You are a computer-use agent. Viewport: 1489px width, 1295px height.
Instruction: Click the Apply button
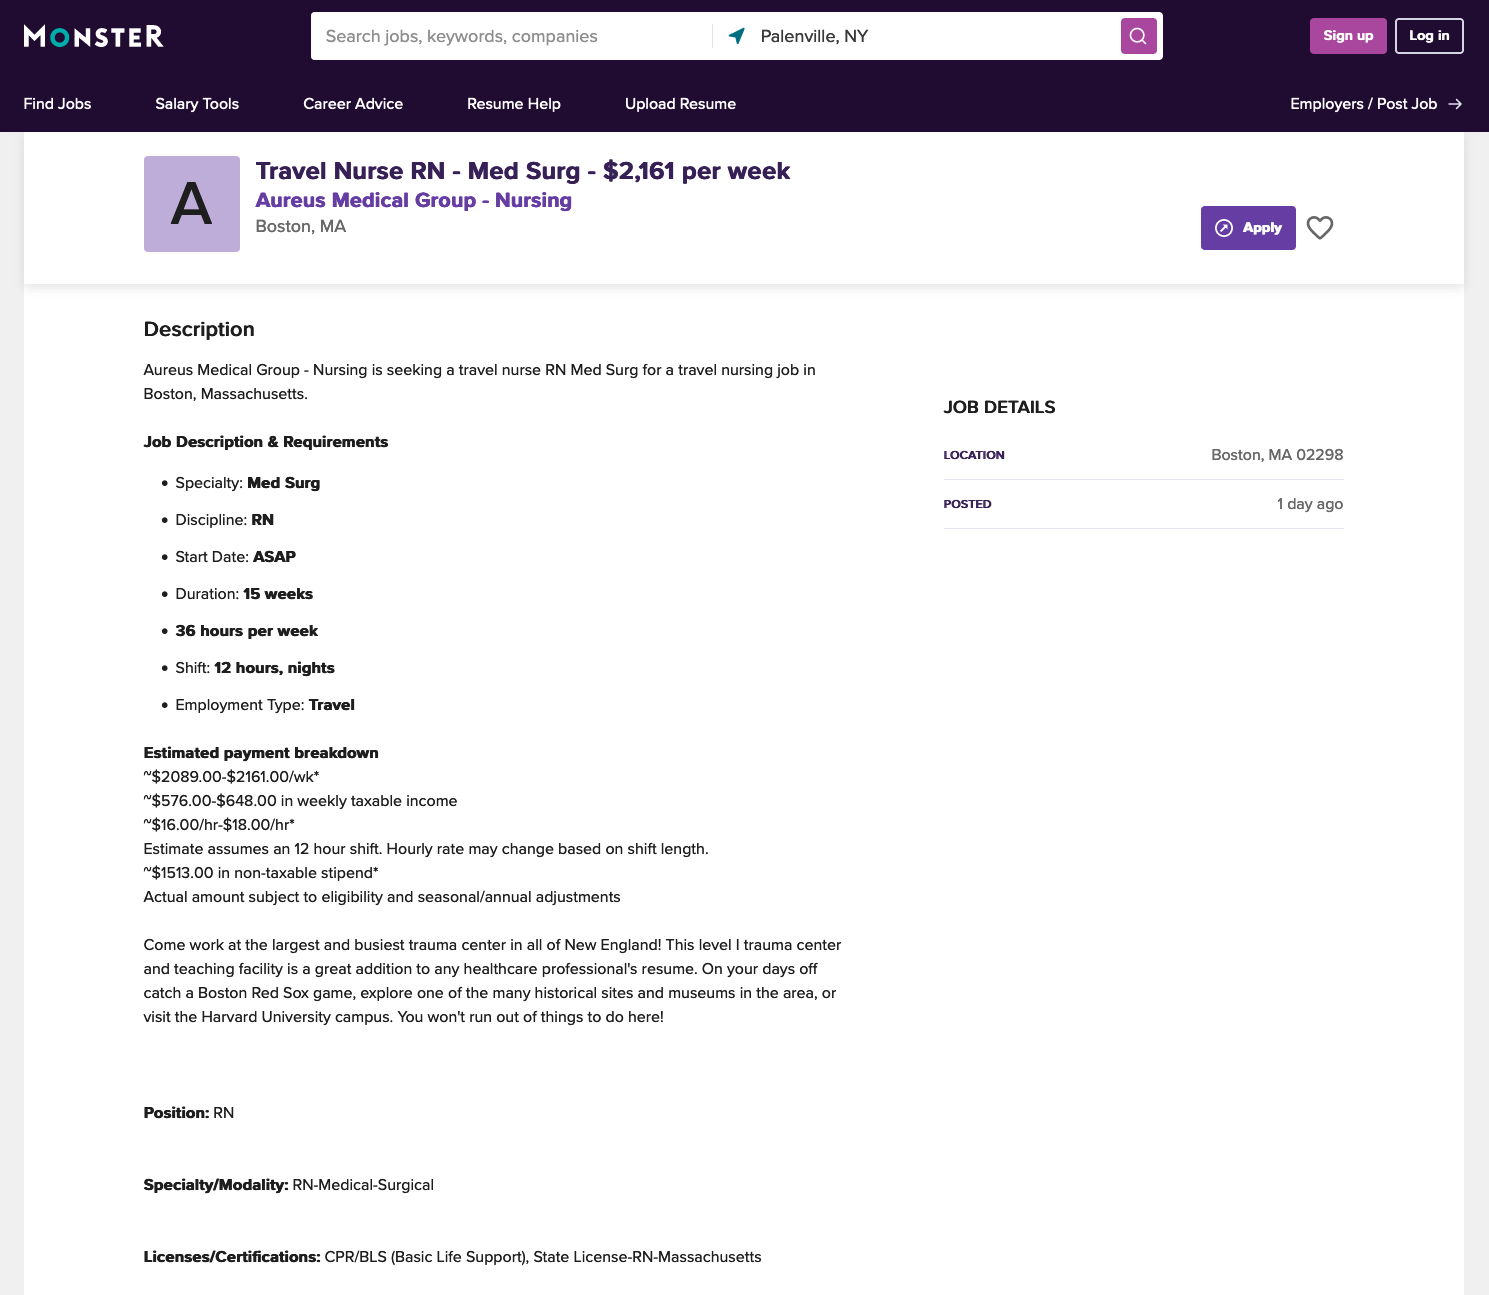click(x=1248, y=228)
